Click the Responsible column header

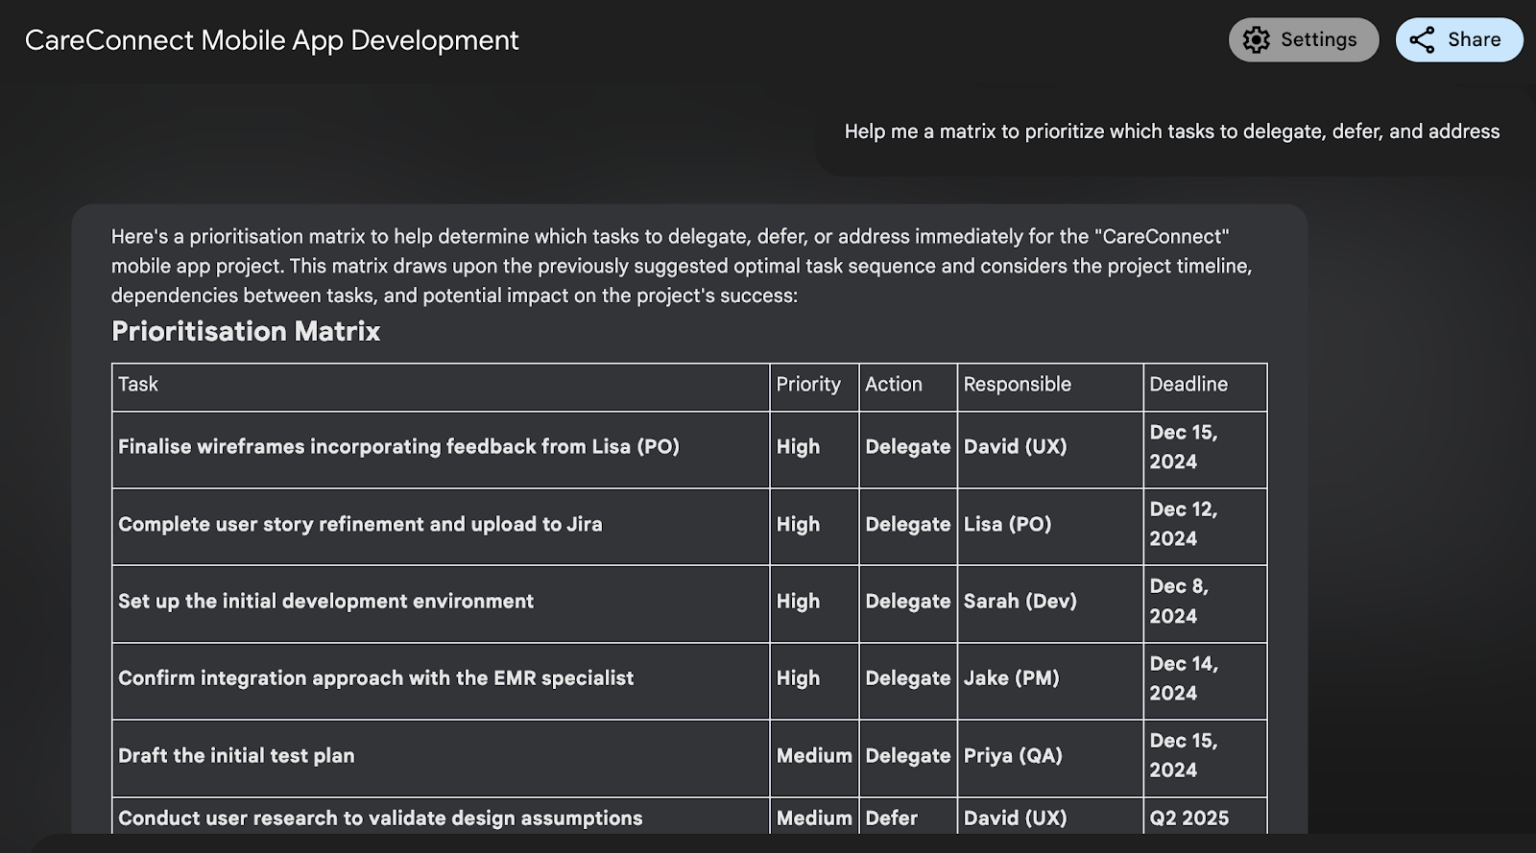point(1017,385)
